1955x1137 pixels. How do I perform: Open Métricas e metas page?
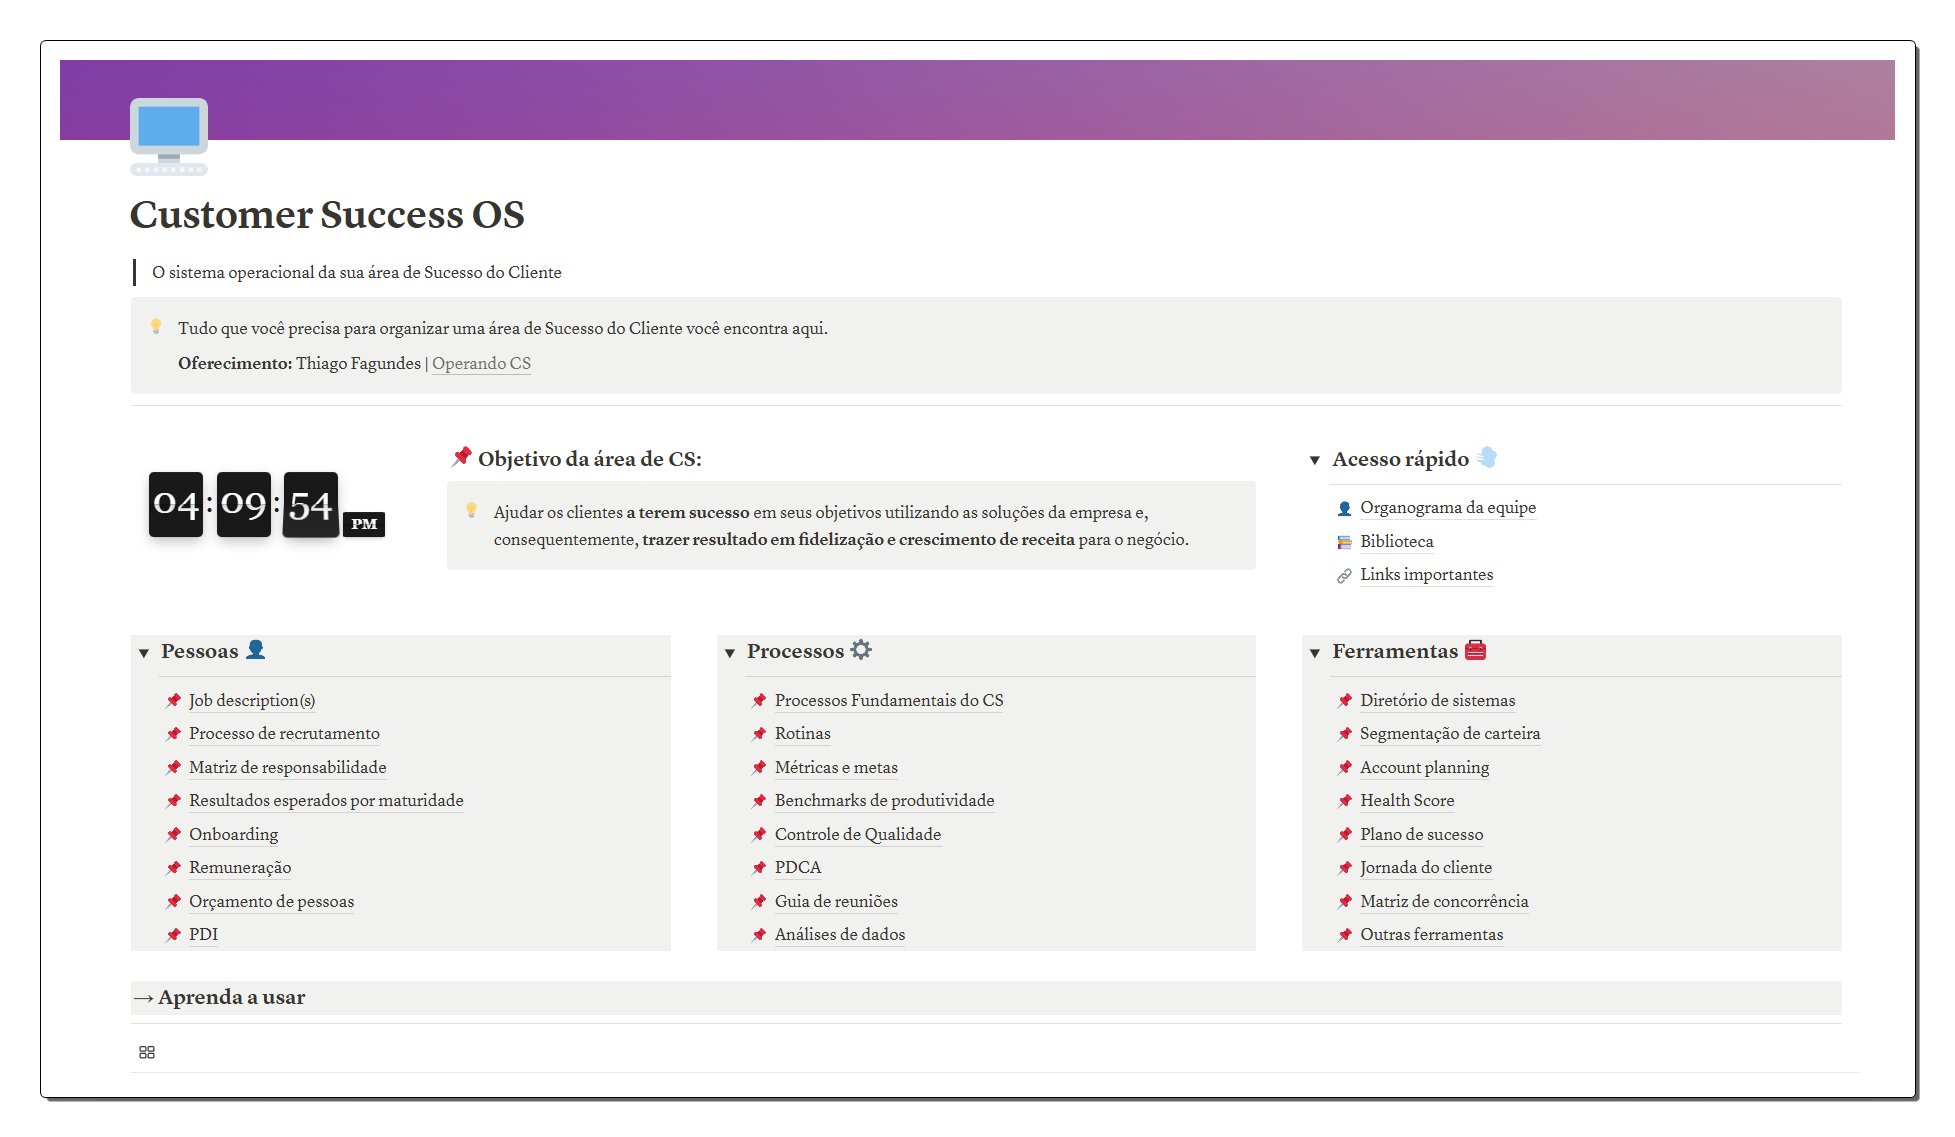coord(836,767)
